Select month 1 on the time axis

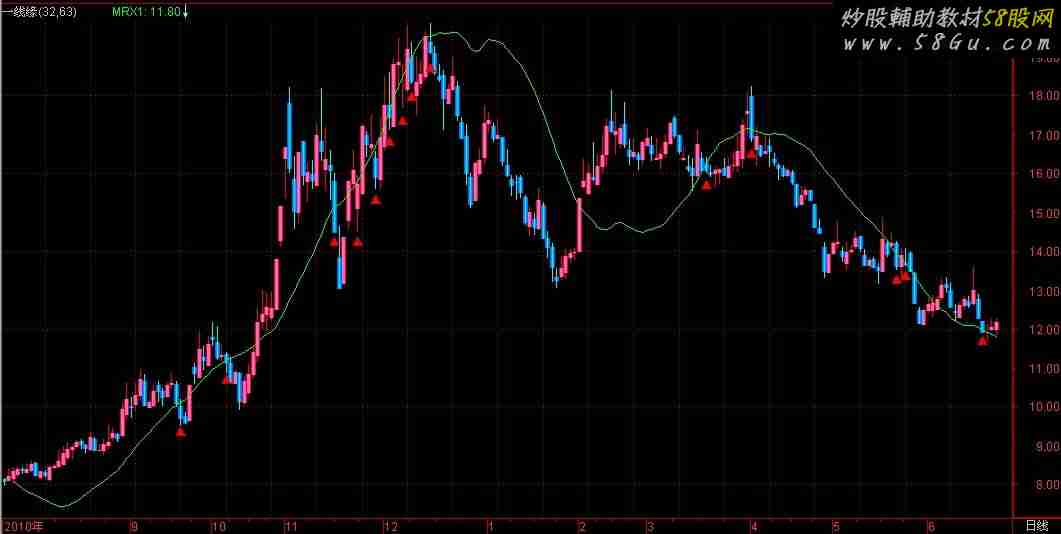(490, 527)
